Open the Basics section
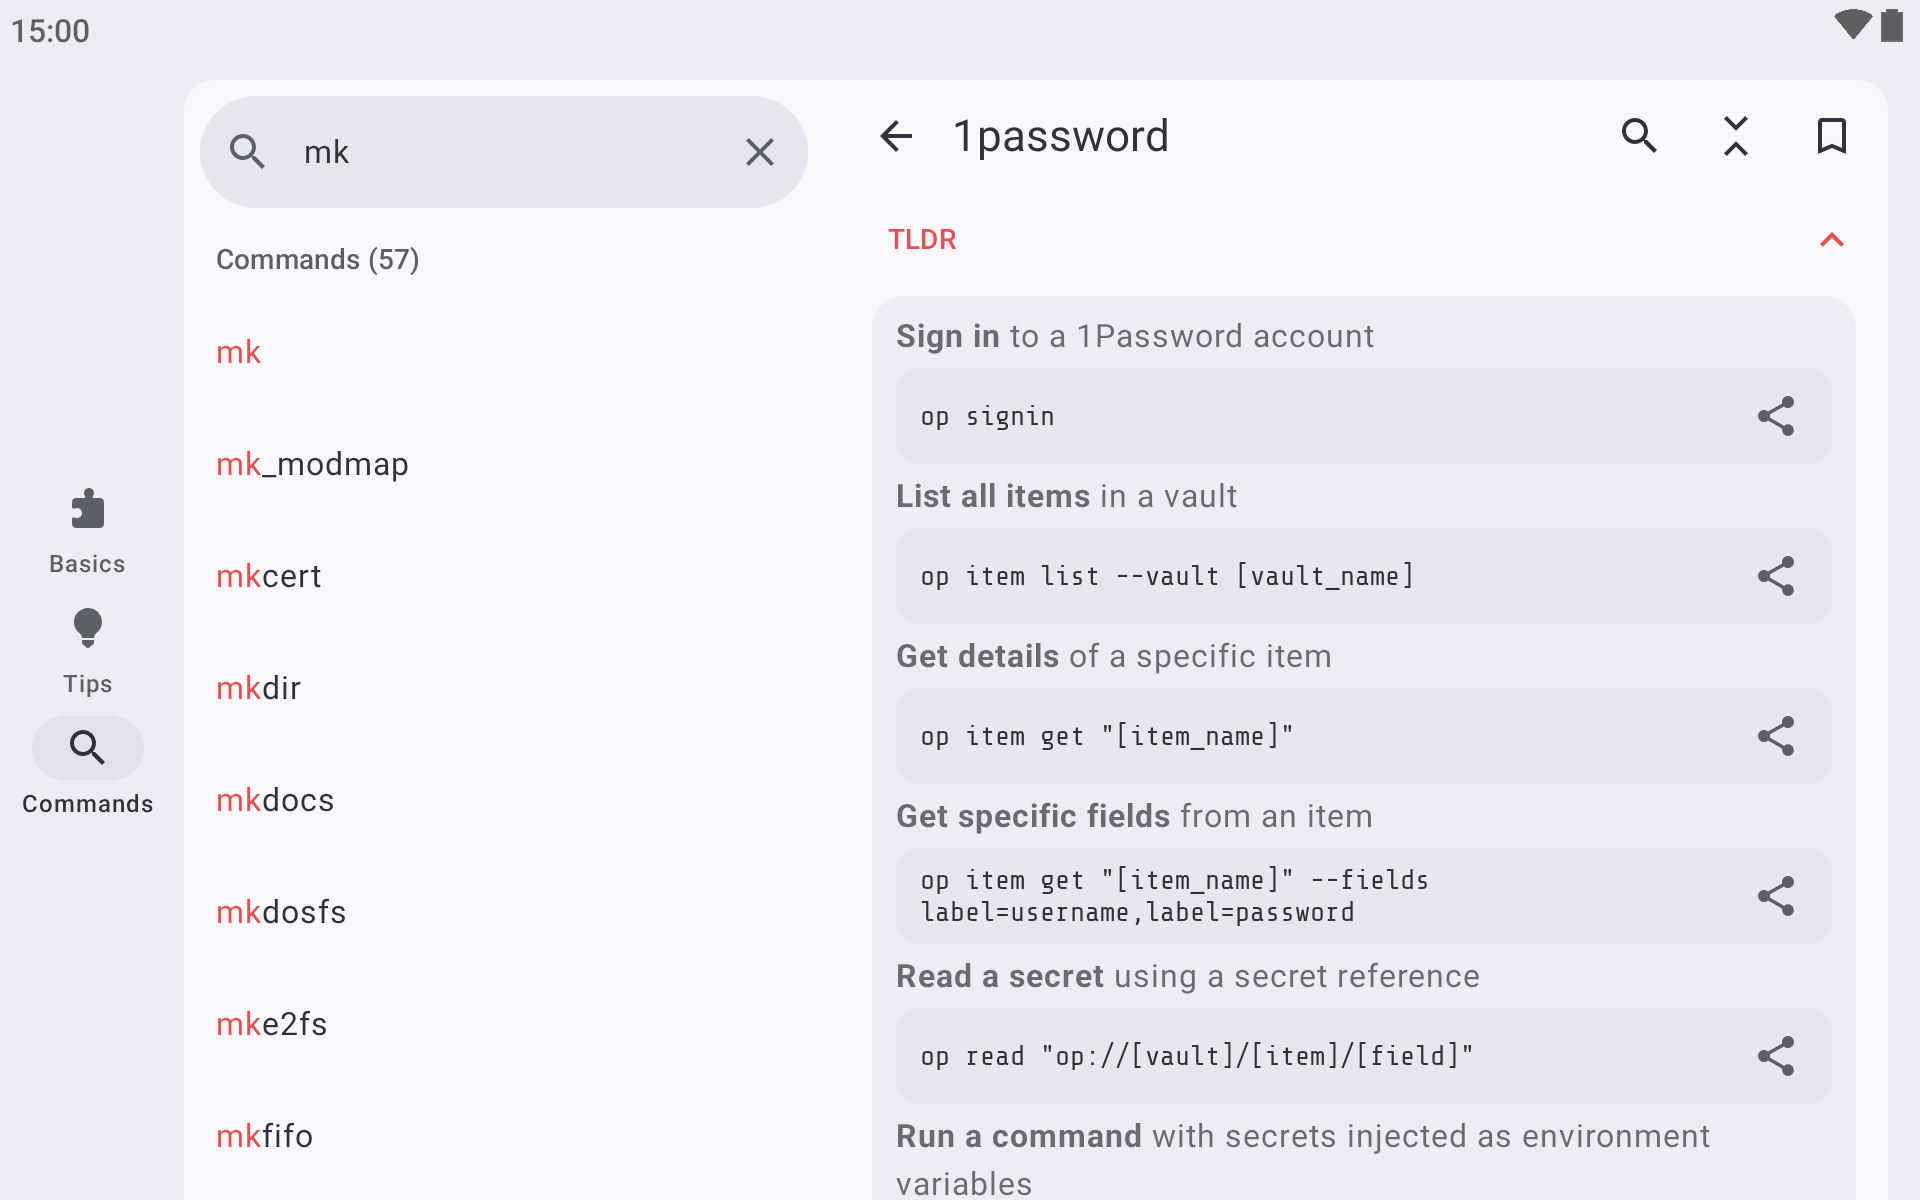The height and width of the screenshot is (1200, 1920). [x=88, y=531]
